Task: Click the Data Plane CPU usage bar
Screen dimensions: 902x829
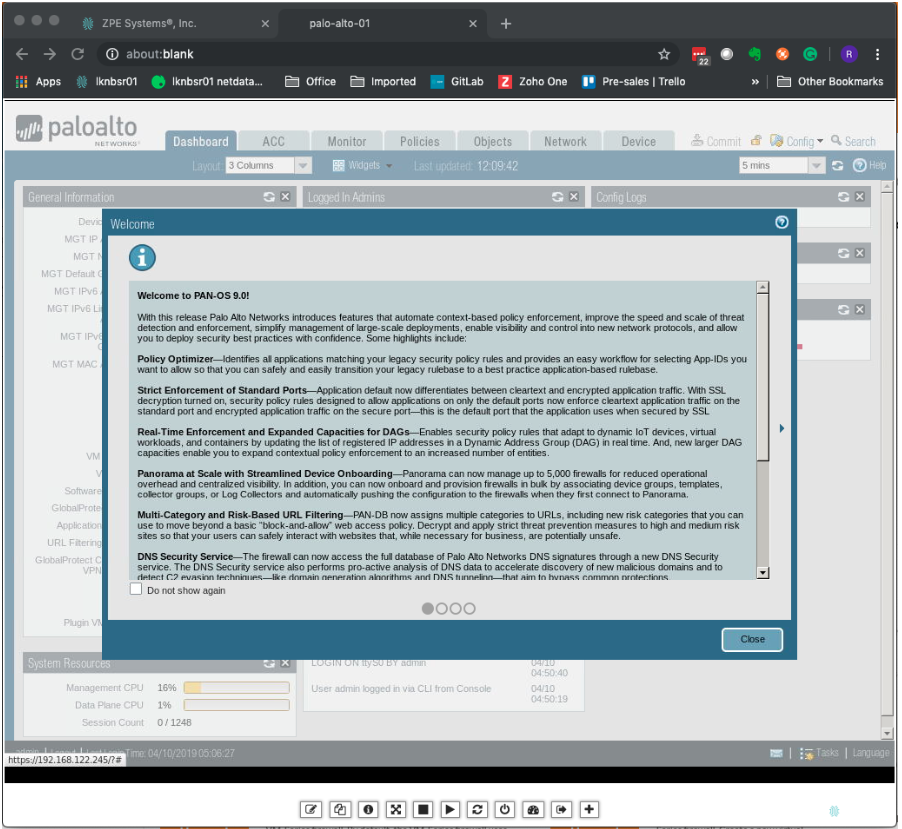Action: click(x=236, y=705)
